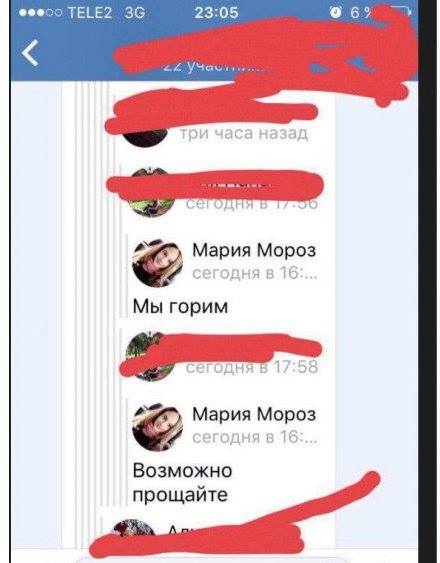Open the partially visible avatar at bottom
The image size is (440, 563).
pyautogui.click(x=134, y=533)
